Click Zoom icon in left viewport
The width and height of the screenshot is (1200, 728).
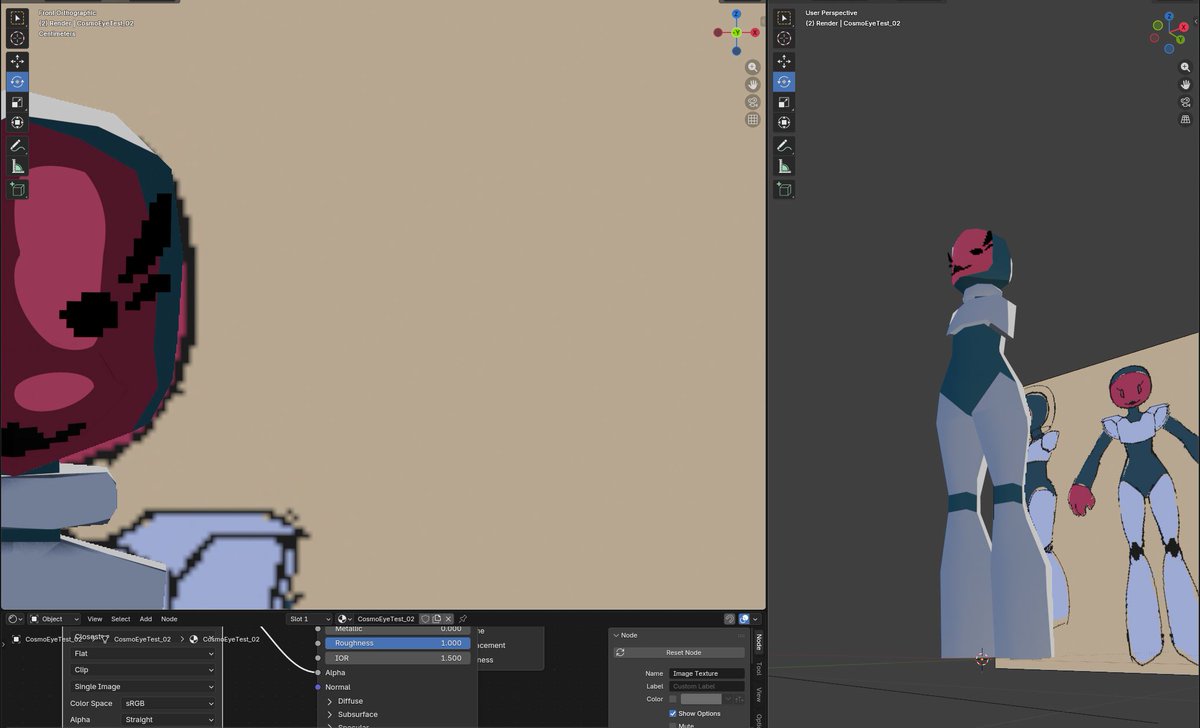(752, 67)
